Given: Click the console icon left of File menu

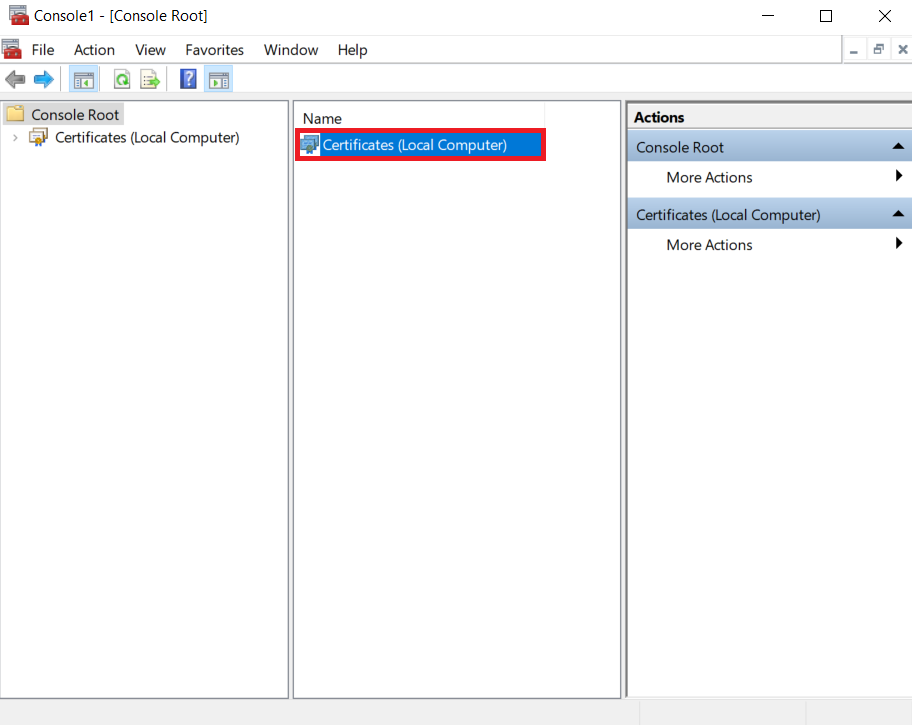Looking at the screenshot, I should point(11,49).
